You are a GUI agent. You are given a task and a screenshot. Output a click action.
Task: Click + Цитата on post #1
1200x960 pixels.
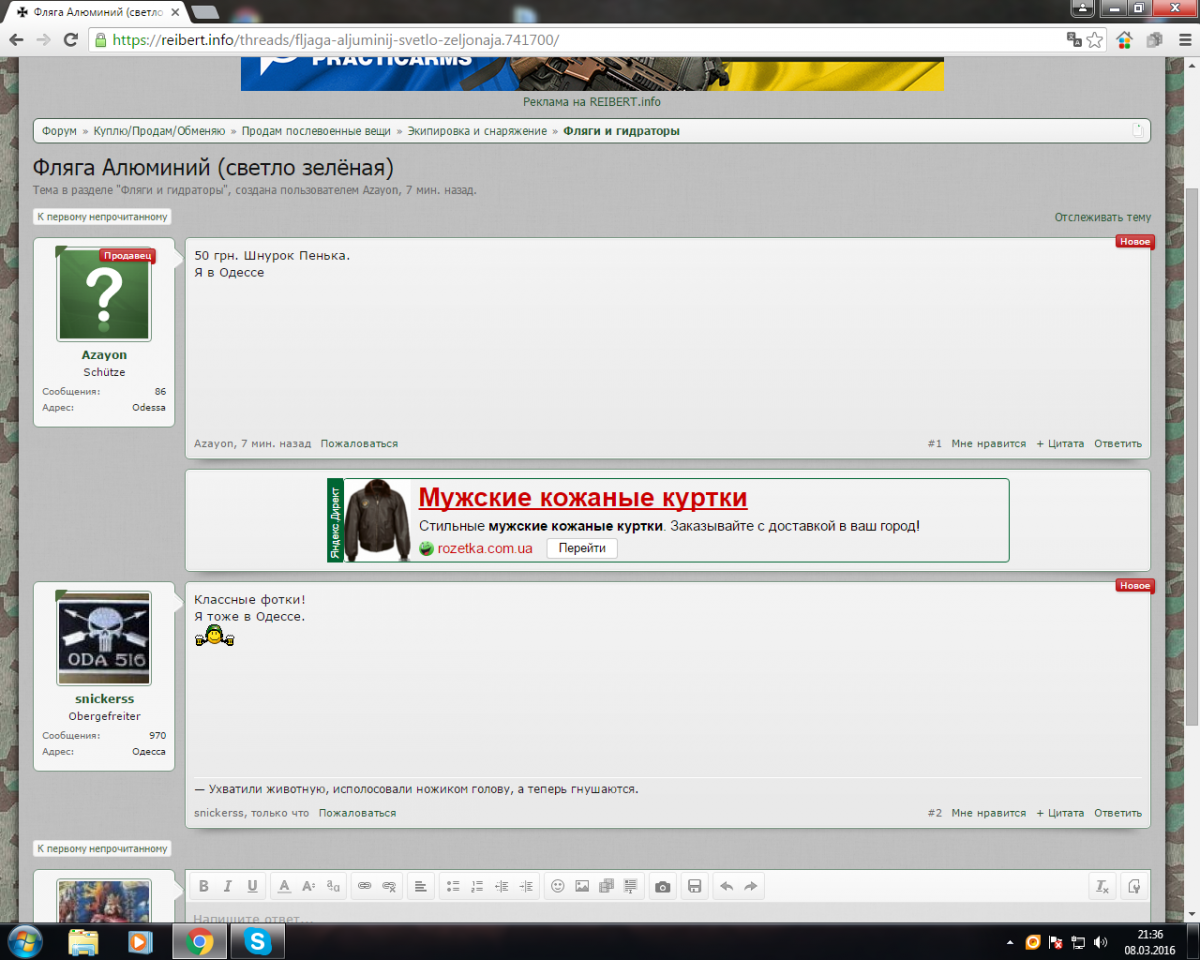pos(1060,443)
